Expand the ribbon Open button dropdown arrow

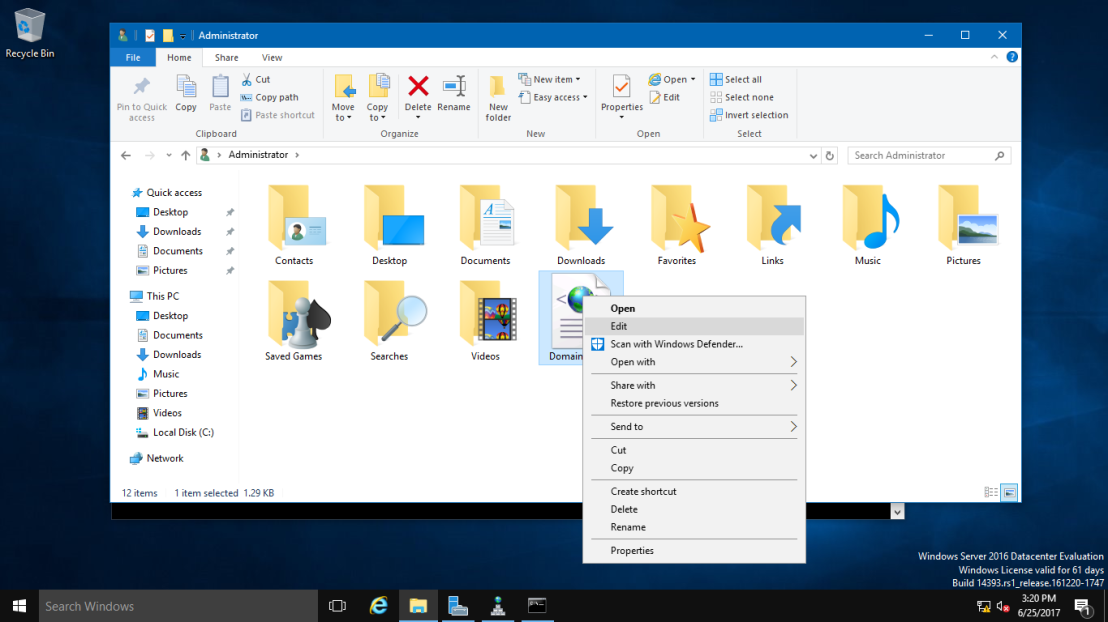point(692,79)
